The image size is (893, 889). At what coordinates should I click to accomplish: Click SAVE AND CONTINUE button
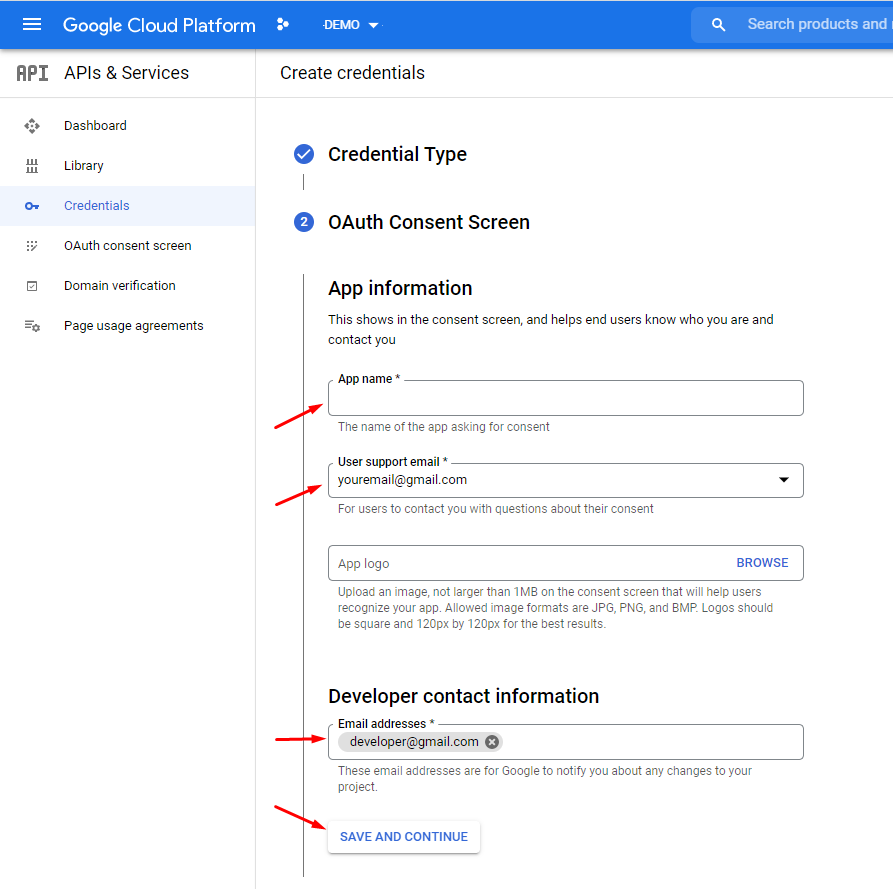(404, 837)
